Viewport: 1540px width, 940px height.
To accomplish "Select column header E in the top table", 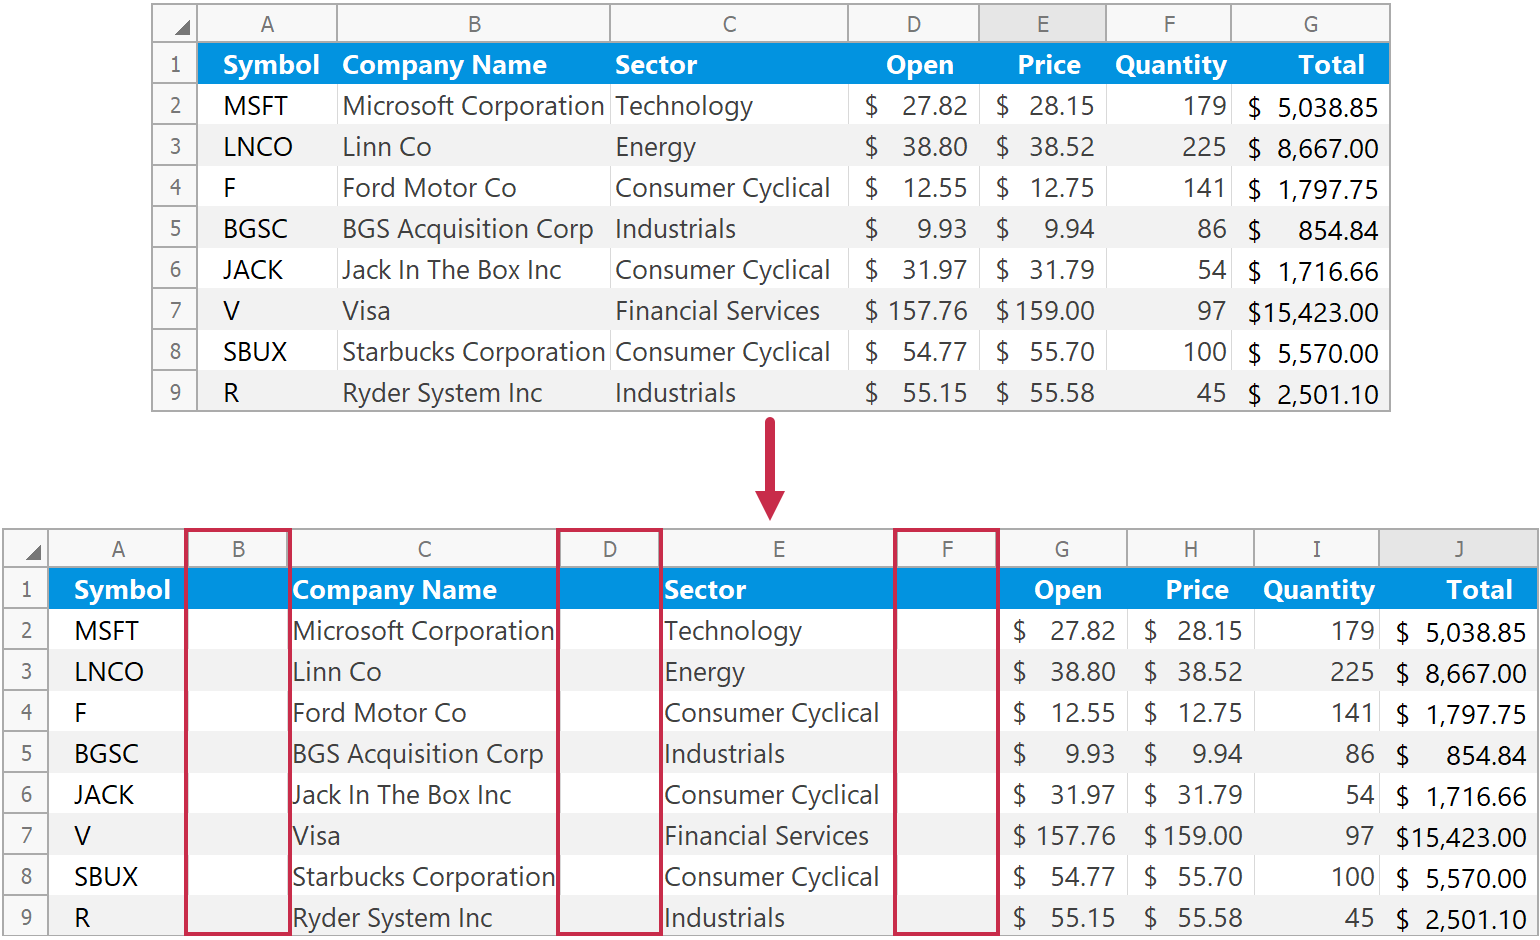I will pos(1043,23).
